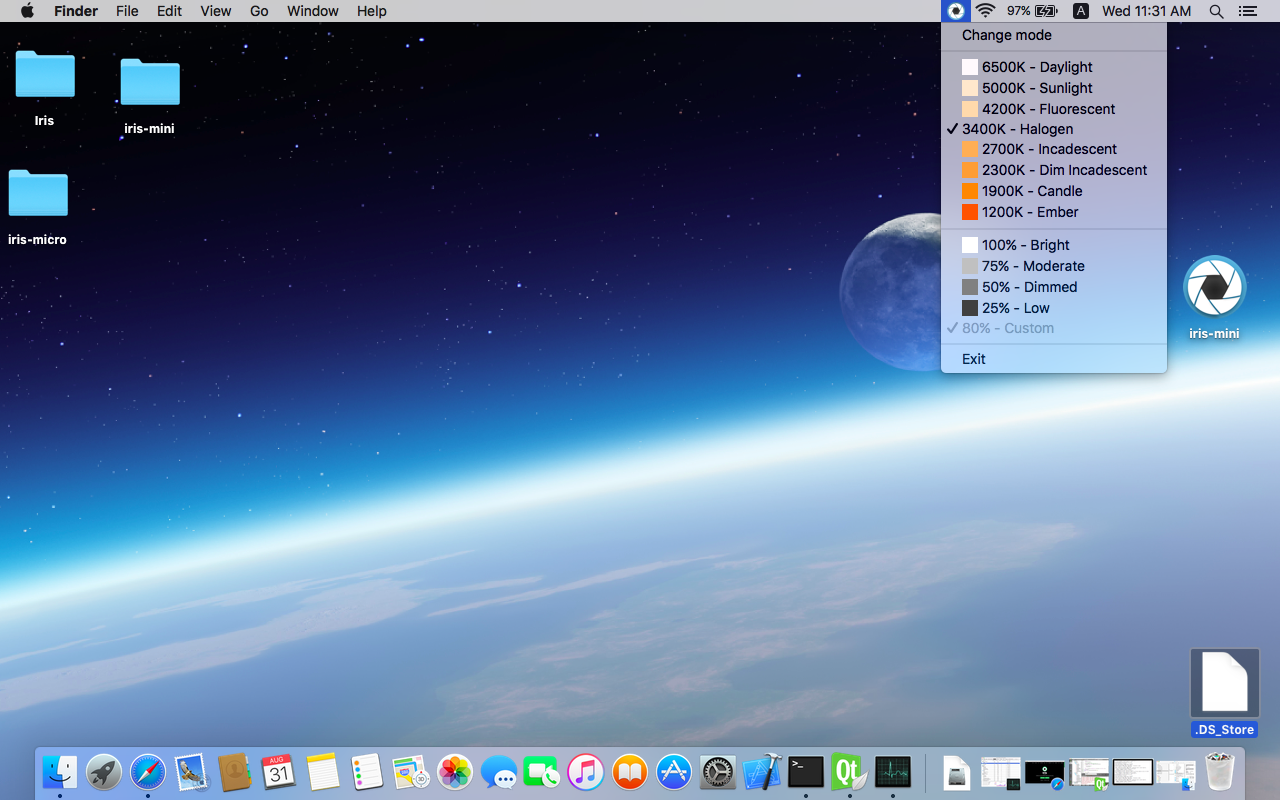
Task: Click the 4200K Fluorescent color swatch
Action: point(970,109)
